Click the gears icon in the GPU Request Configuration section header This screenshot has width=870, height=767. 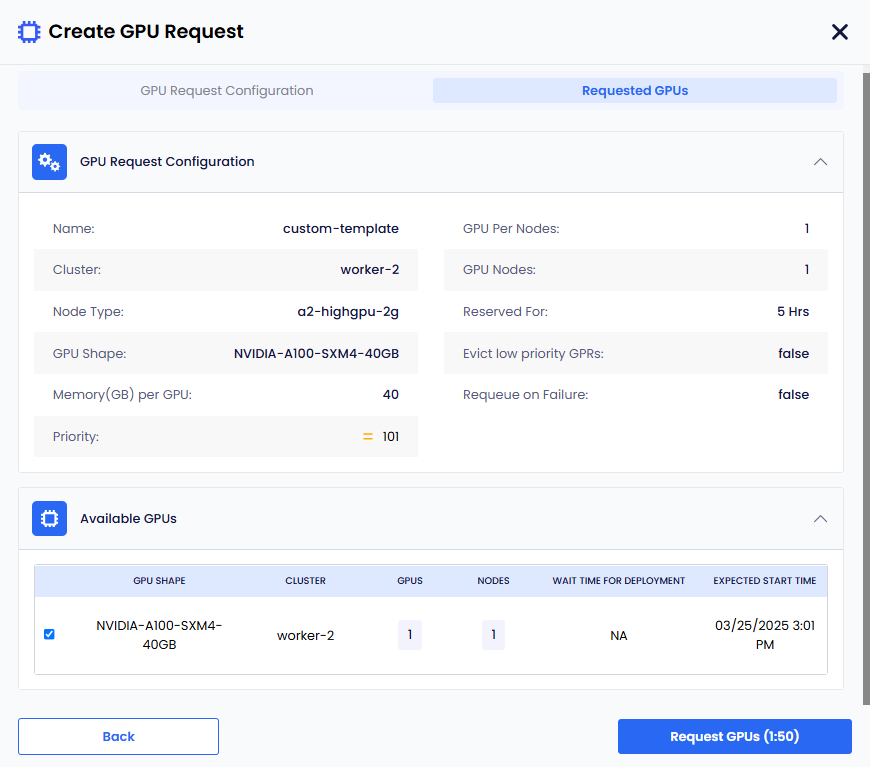pyautogui.click(x=49, y=162)
